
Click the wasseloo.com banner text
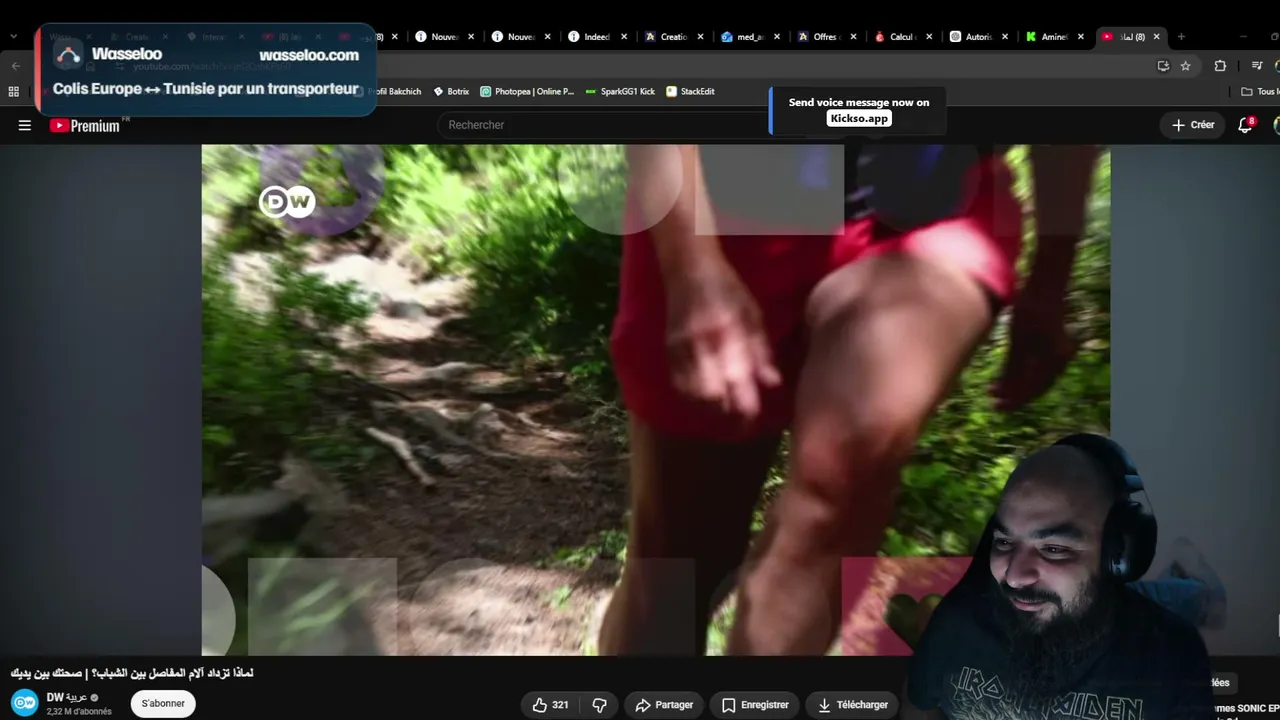[309, 55]
